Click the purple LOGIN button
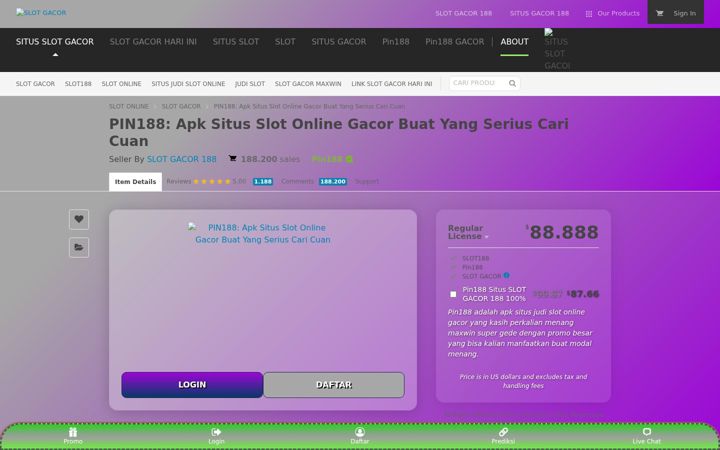Image resolution: width=720 pixels, height=450 pixels. coord(192,385)
